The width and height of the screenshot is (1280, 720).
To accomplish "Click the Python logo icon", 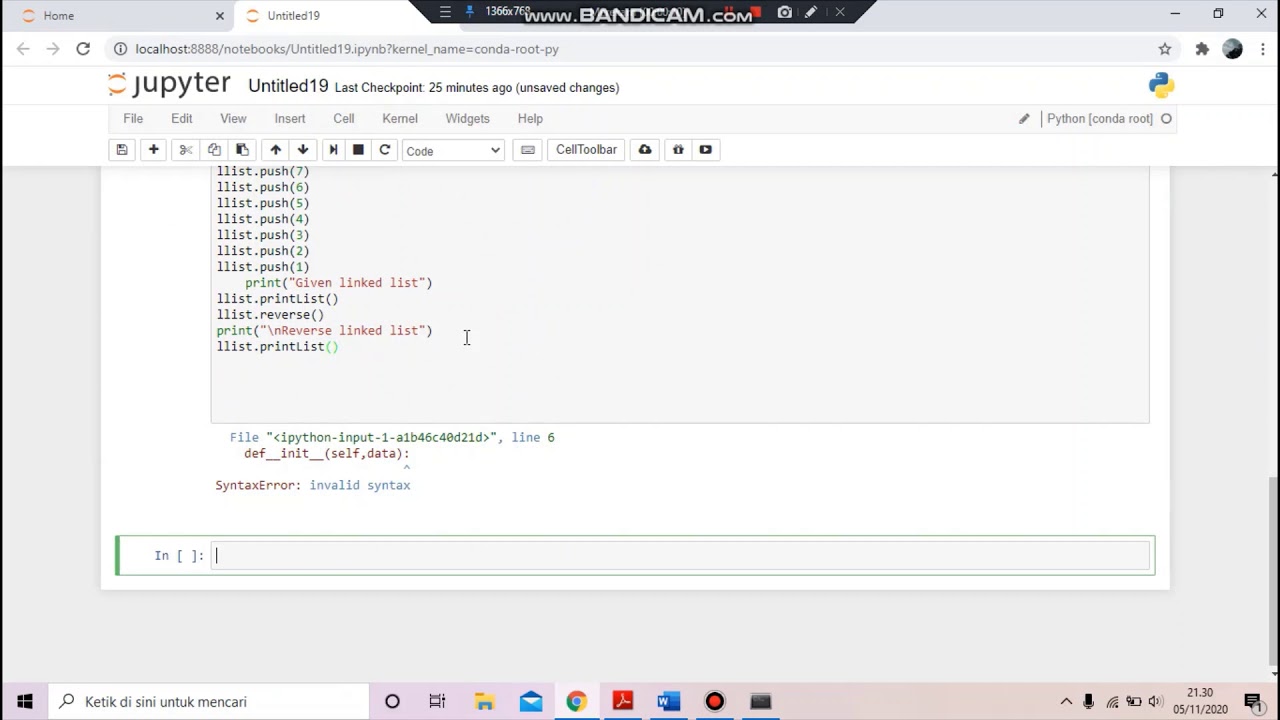I will [x=1161, y=85].
